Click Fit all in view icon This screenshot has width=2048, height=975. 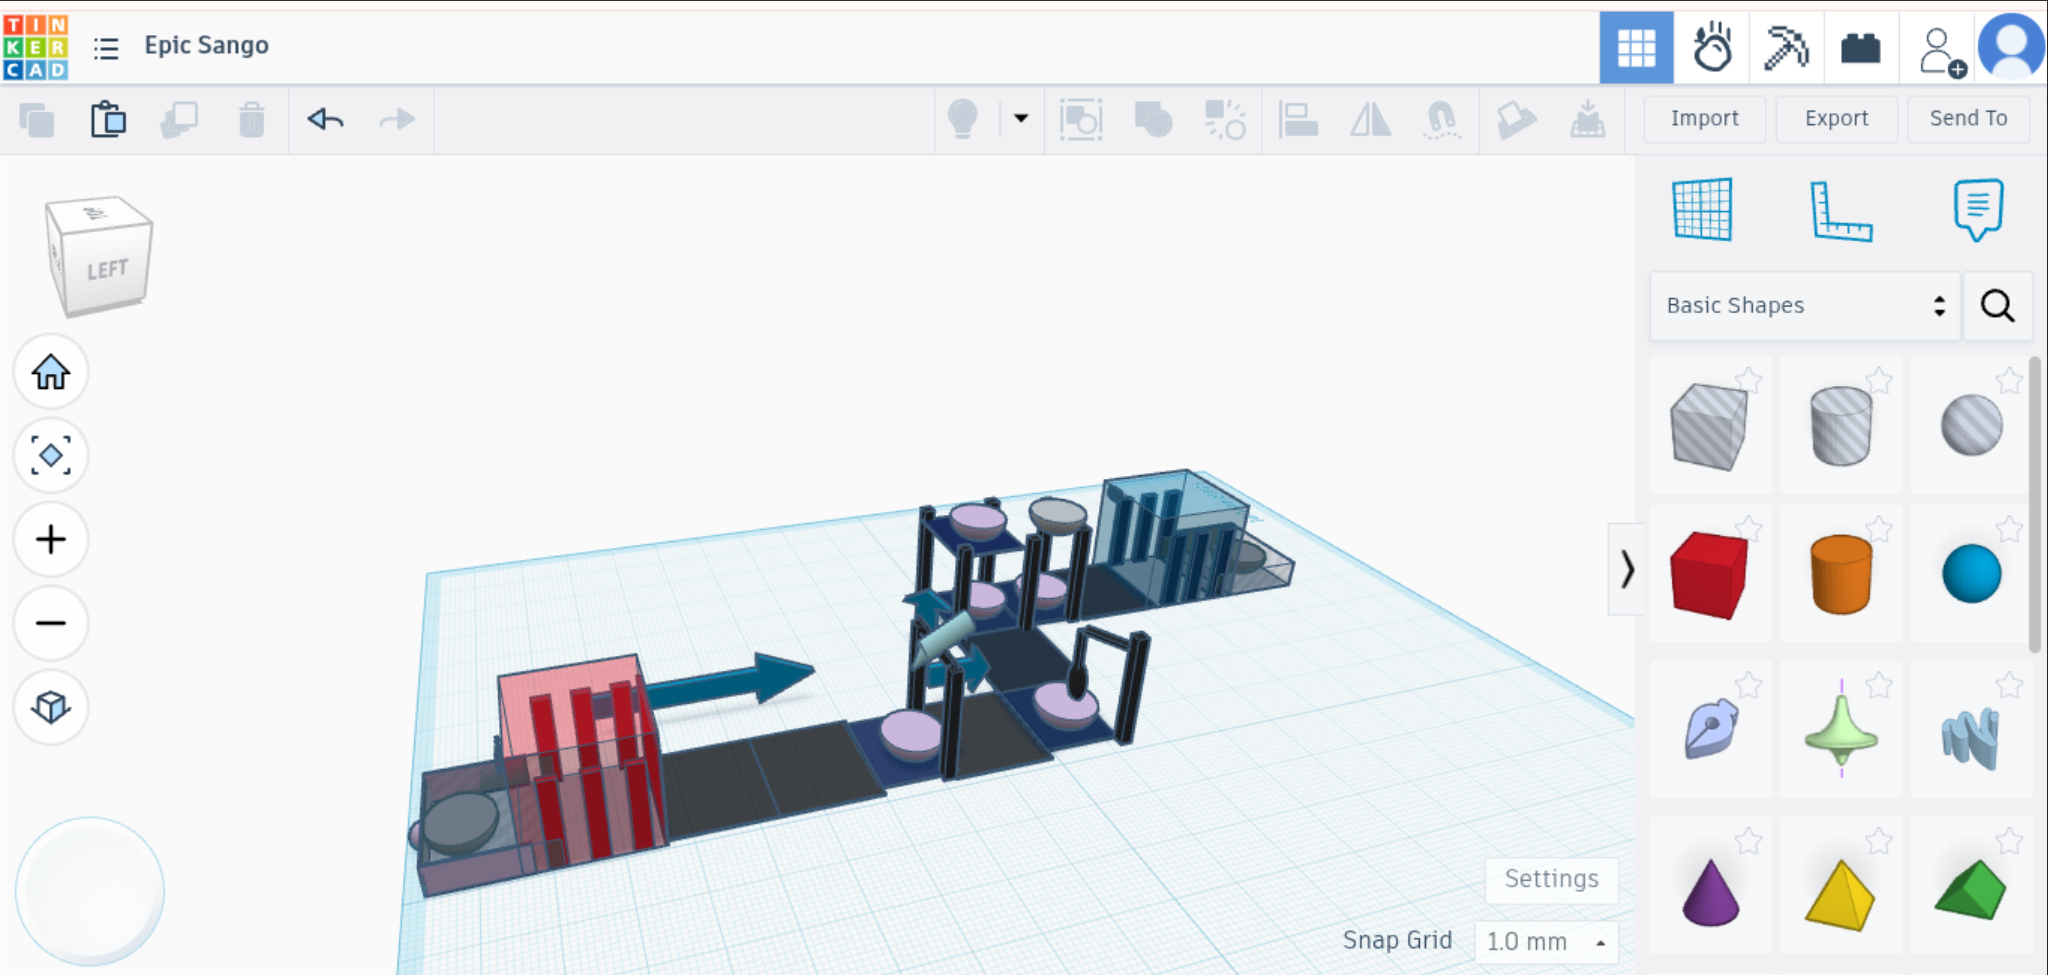point(51,456)
